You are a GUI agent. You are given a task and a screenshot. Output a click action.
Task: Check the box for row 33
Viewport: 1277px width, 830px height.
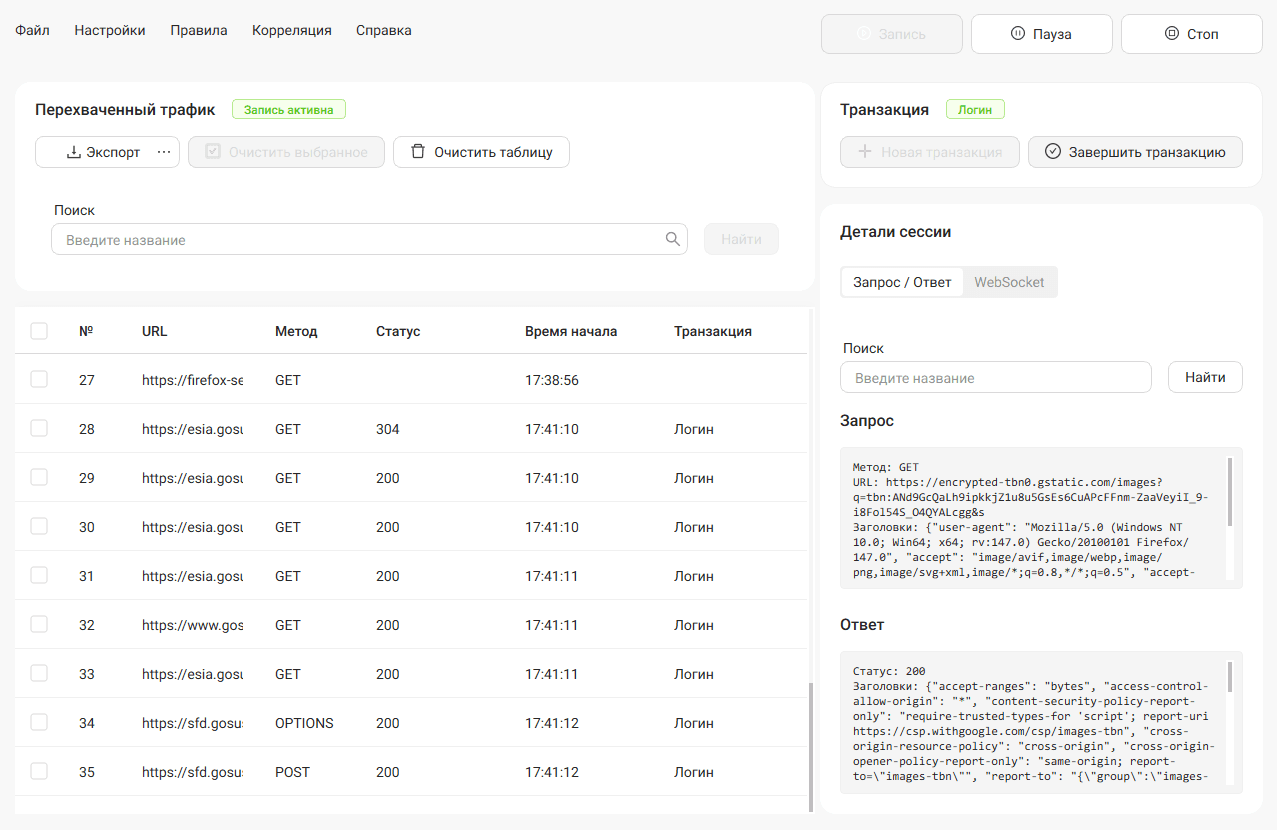click(39, 673)
